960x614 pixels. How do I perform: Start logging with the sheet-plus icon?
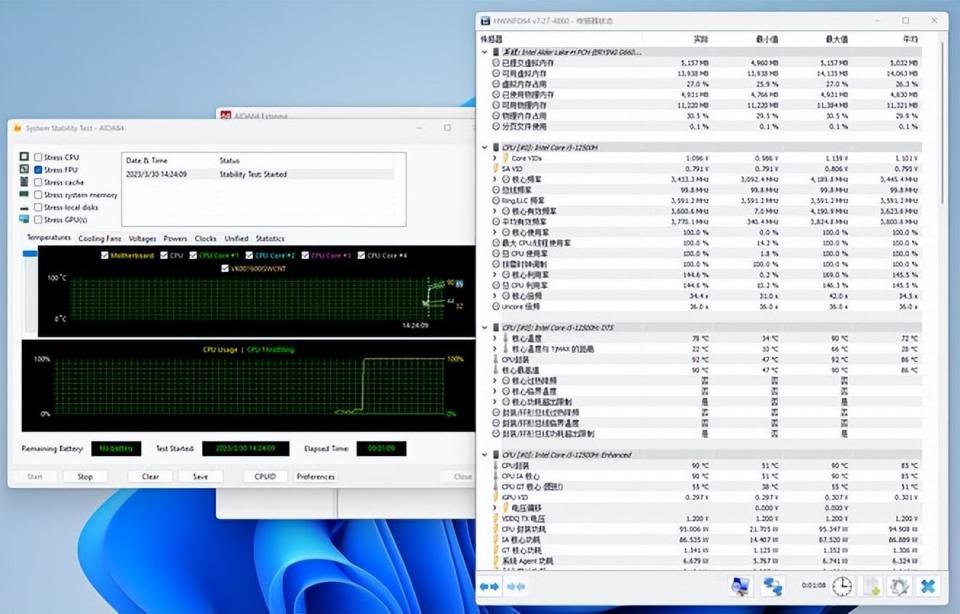tap(871, 586)
